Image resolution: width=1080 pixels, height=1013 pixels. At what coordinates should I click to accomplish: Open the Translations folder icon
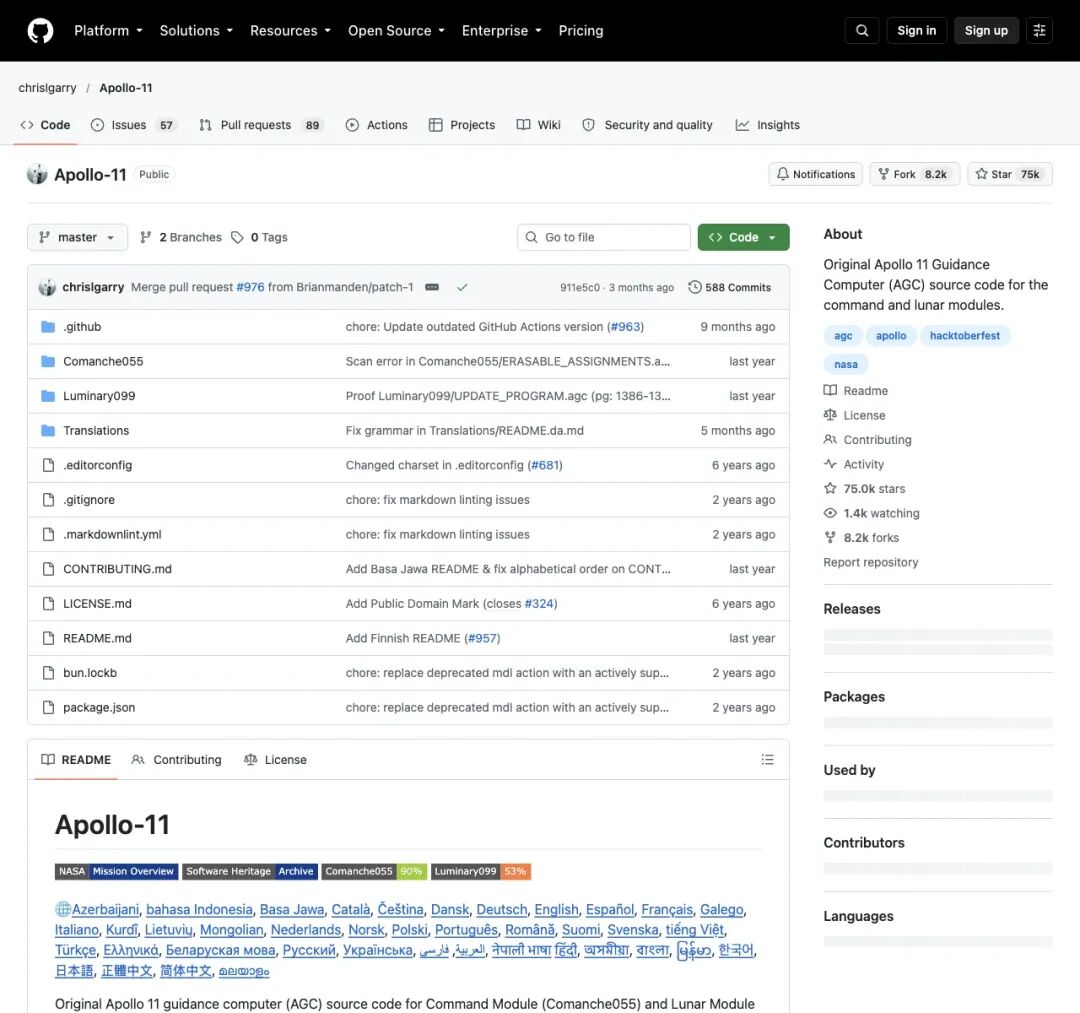(x=48, y=430)
